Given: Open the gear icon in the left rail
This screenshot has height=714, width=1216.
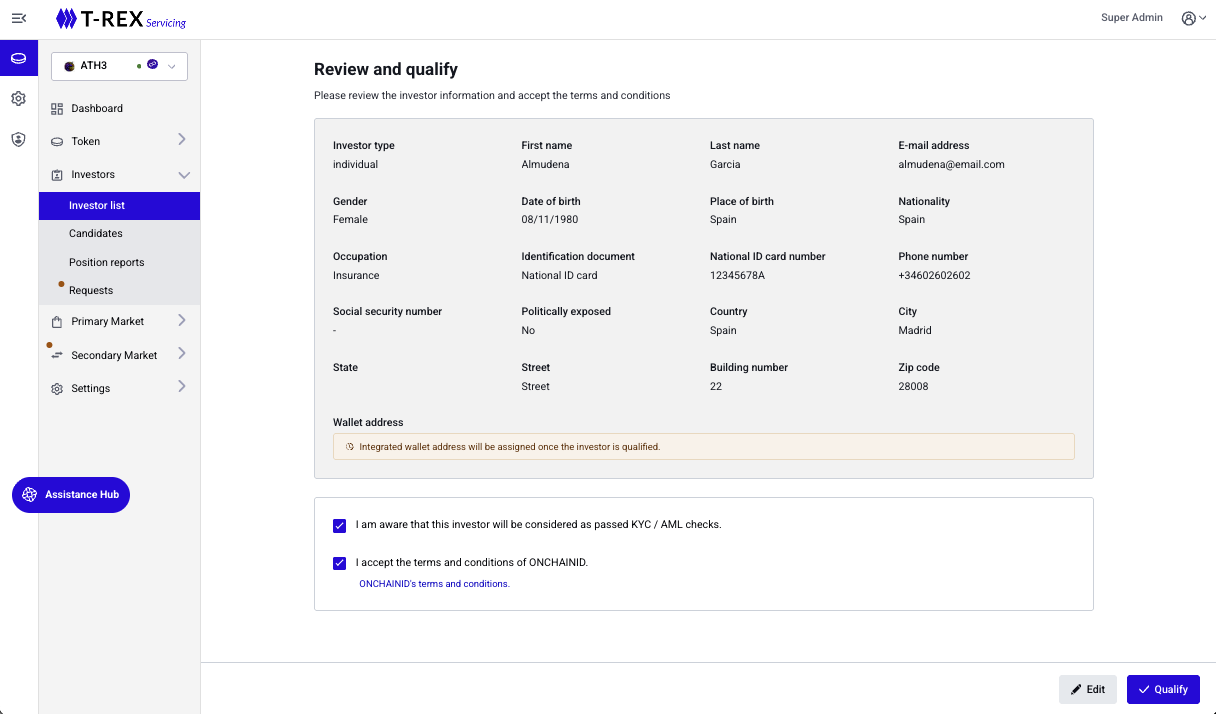Looking at the screenshot, I should tap(18, 99).
